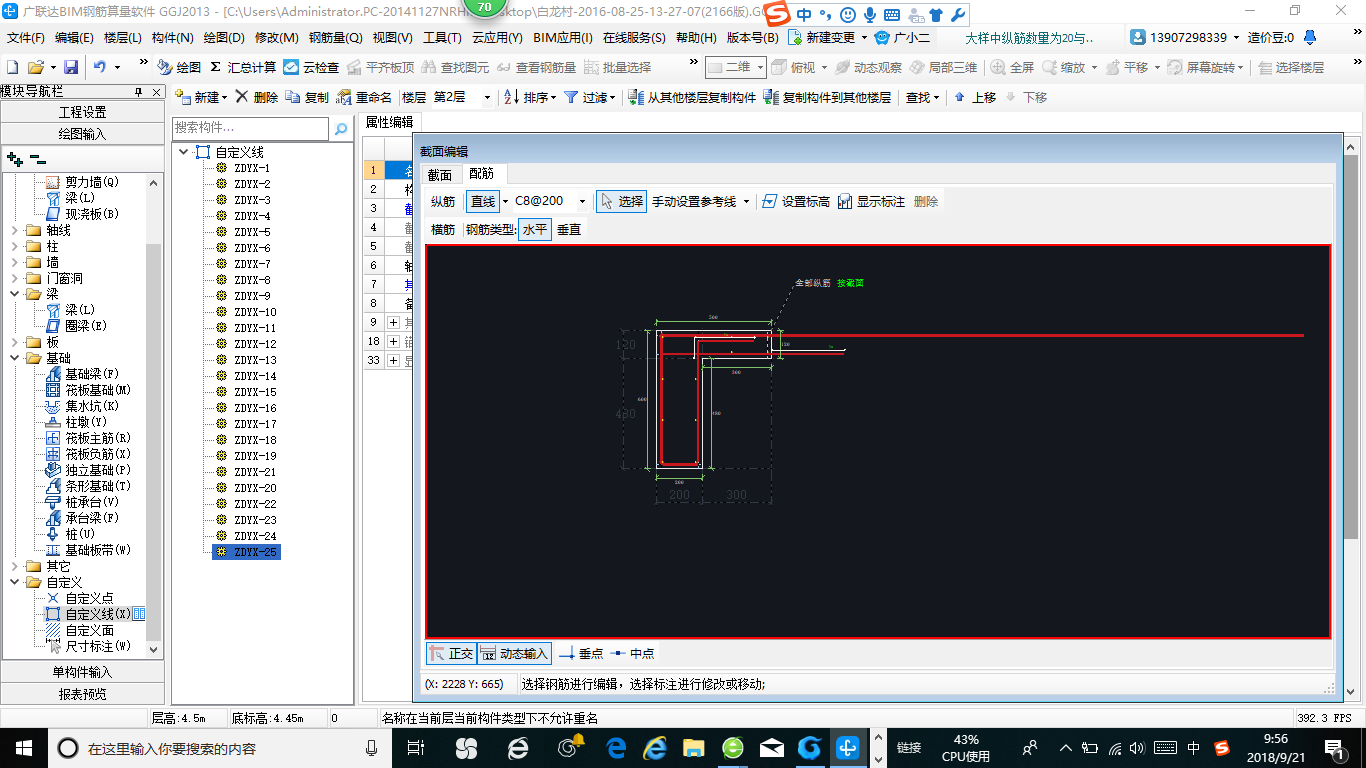The image size is (1366, 768).
Task: Open the C8@200 rebar spec dropdown
Action: [582, 201]
